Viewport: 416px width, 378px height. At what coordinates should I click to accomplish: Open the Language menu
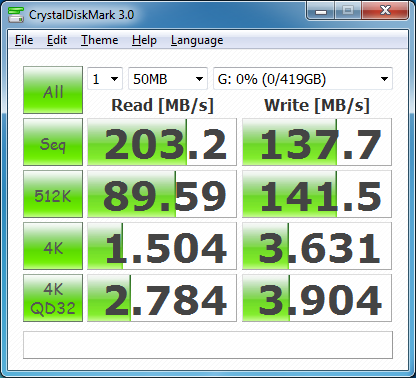[197, 40]
